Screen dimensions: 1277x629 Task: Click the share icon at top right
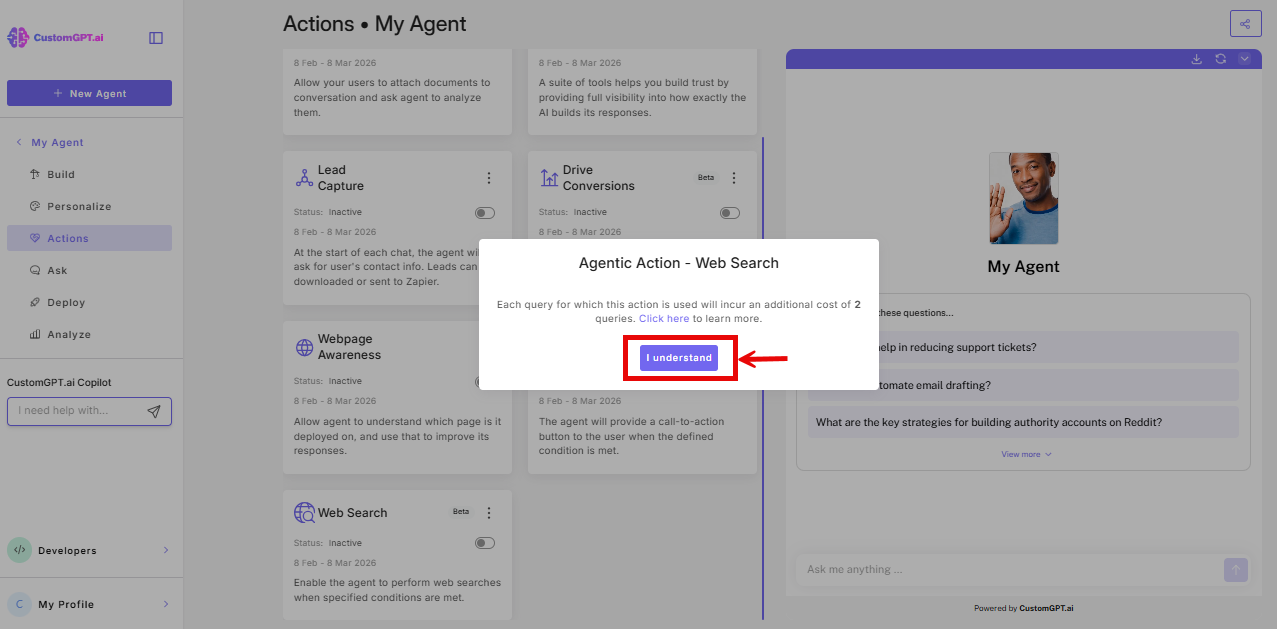(x=1244, y=23)
